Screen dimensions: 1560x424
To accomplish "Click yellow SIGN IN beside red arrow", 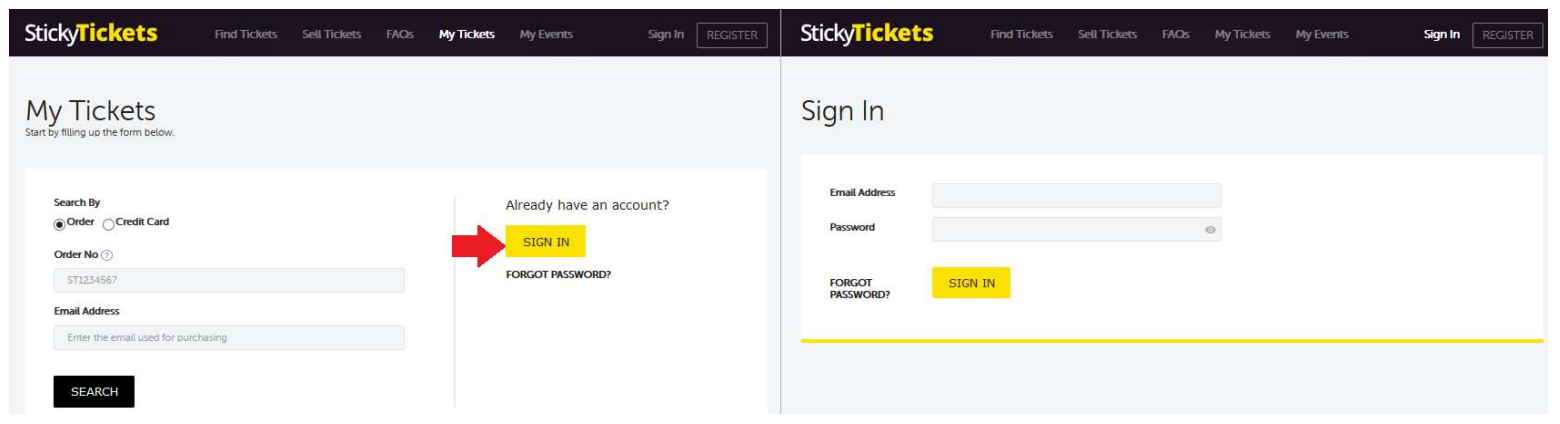I will coord(545,241).
